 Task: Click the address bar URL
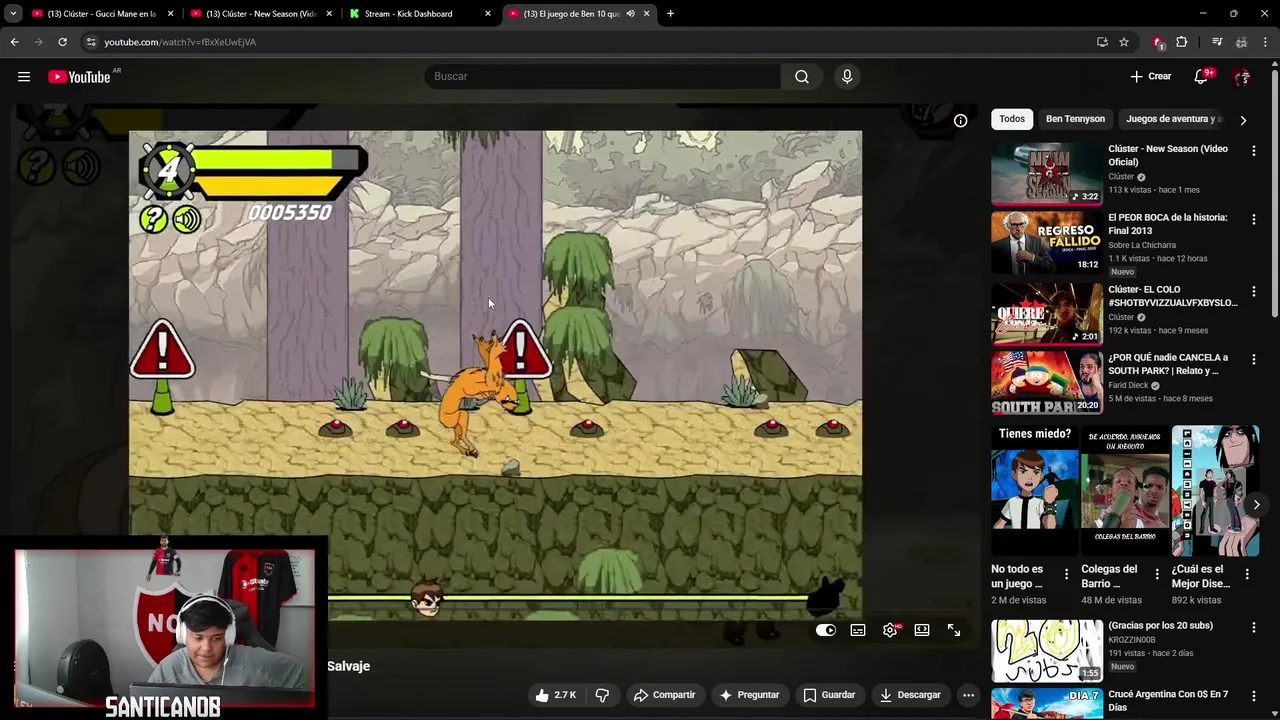click(180, 42)
